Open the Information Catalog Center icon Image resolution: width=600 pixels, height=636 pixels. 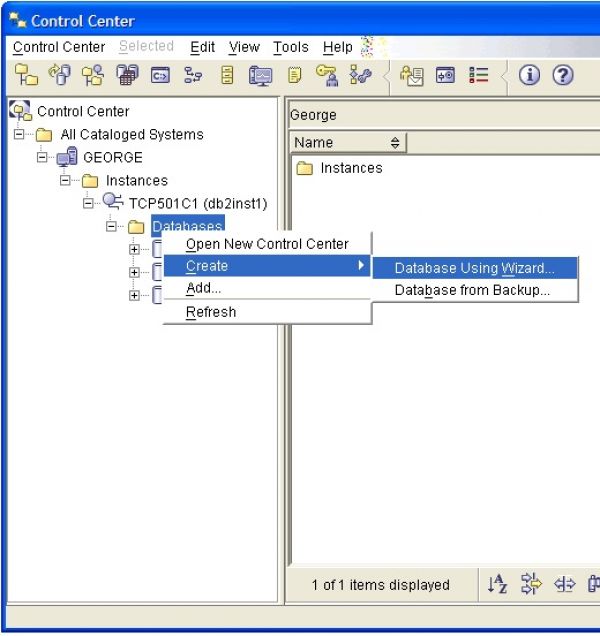click(x=227, y=75)
